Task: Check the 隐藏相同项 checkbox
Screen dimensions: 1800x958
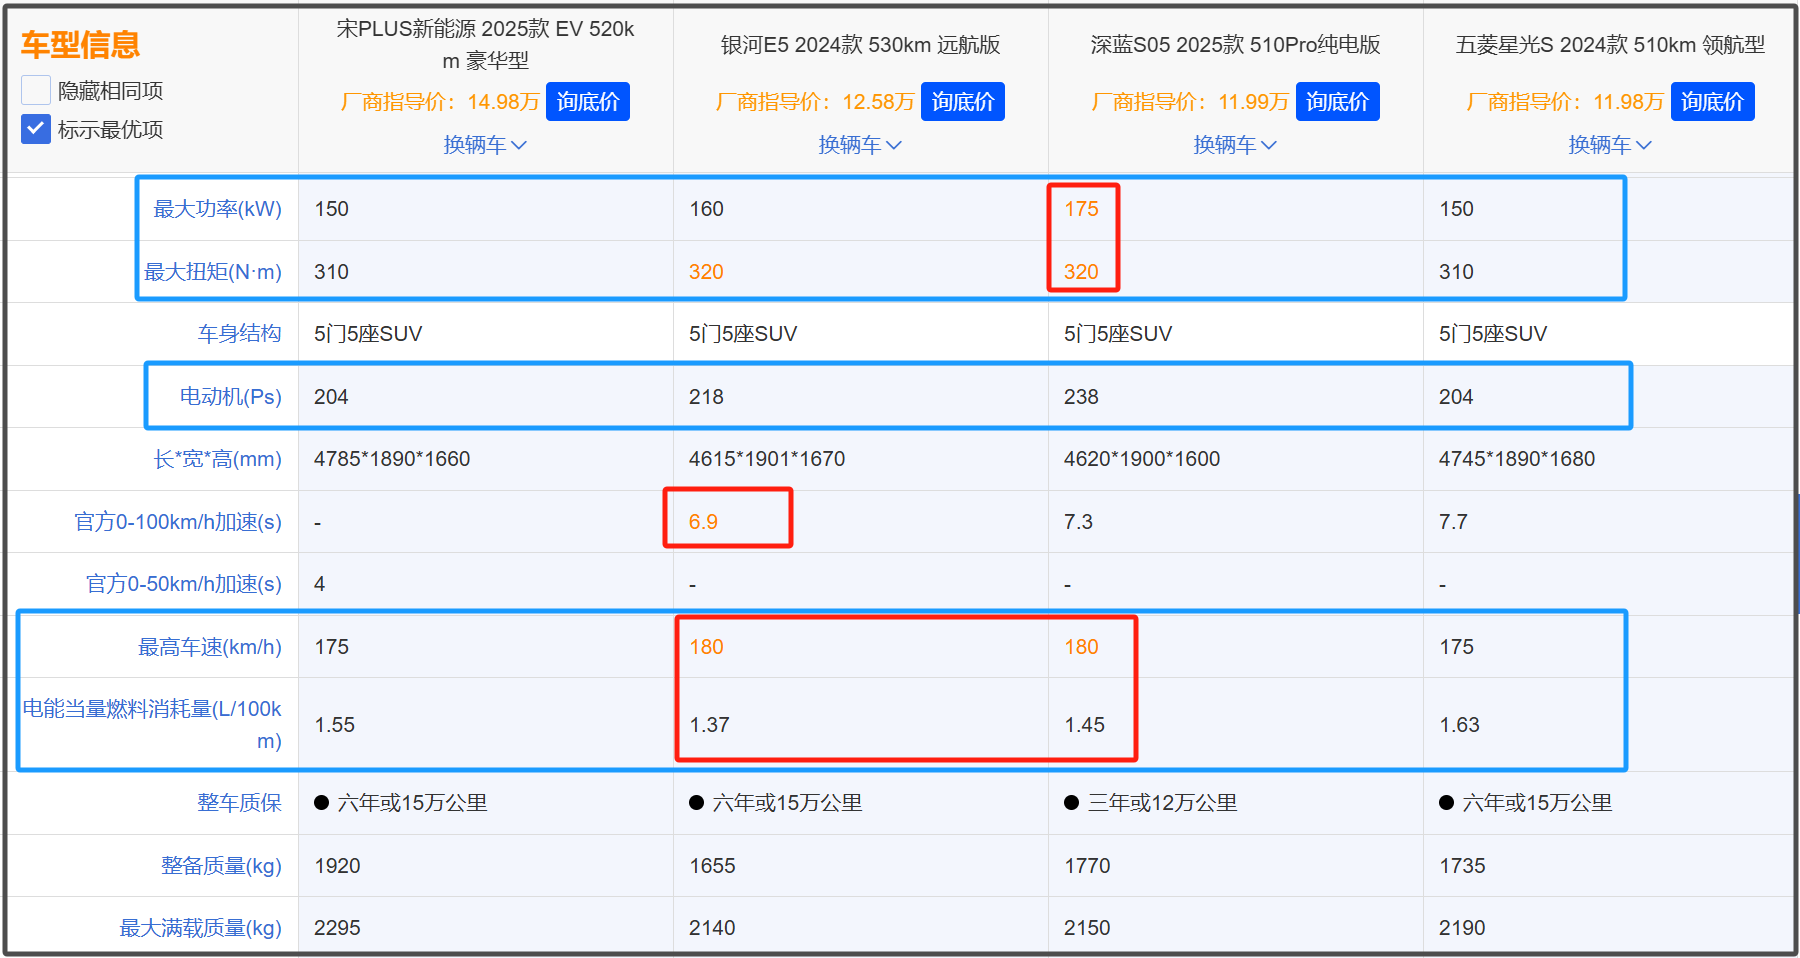Action: coord(36,90)
